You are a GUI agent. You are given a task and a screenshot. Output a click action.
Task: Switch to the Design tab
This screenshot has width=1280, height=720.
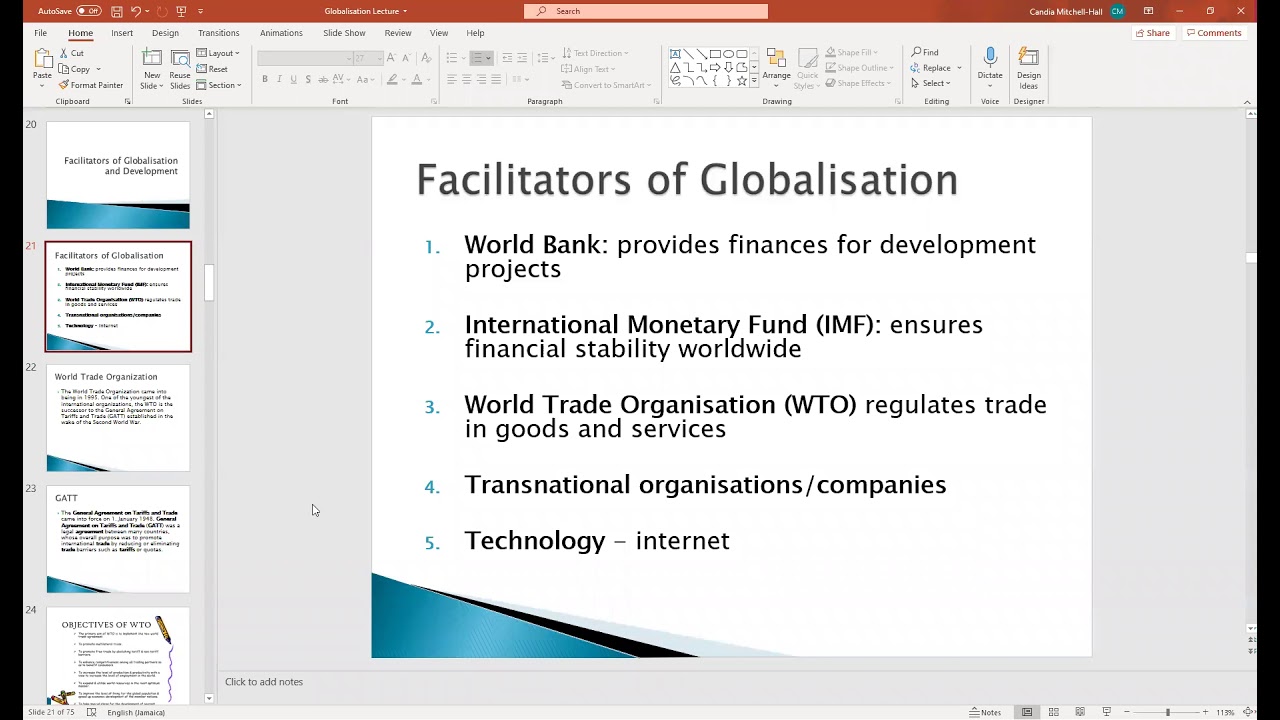165,33
